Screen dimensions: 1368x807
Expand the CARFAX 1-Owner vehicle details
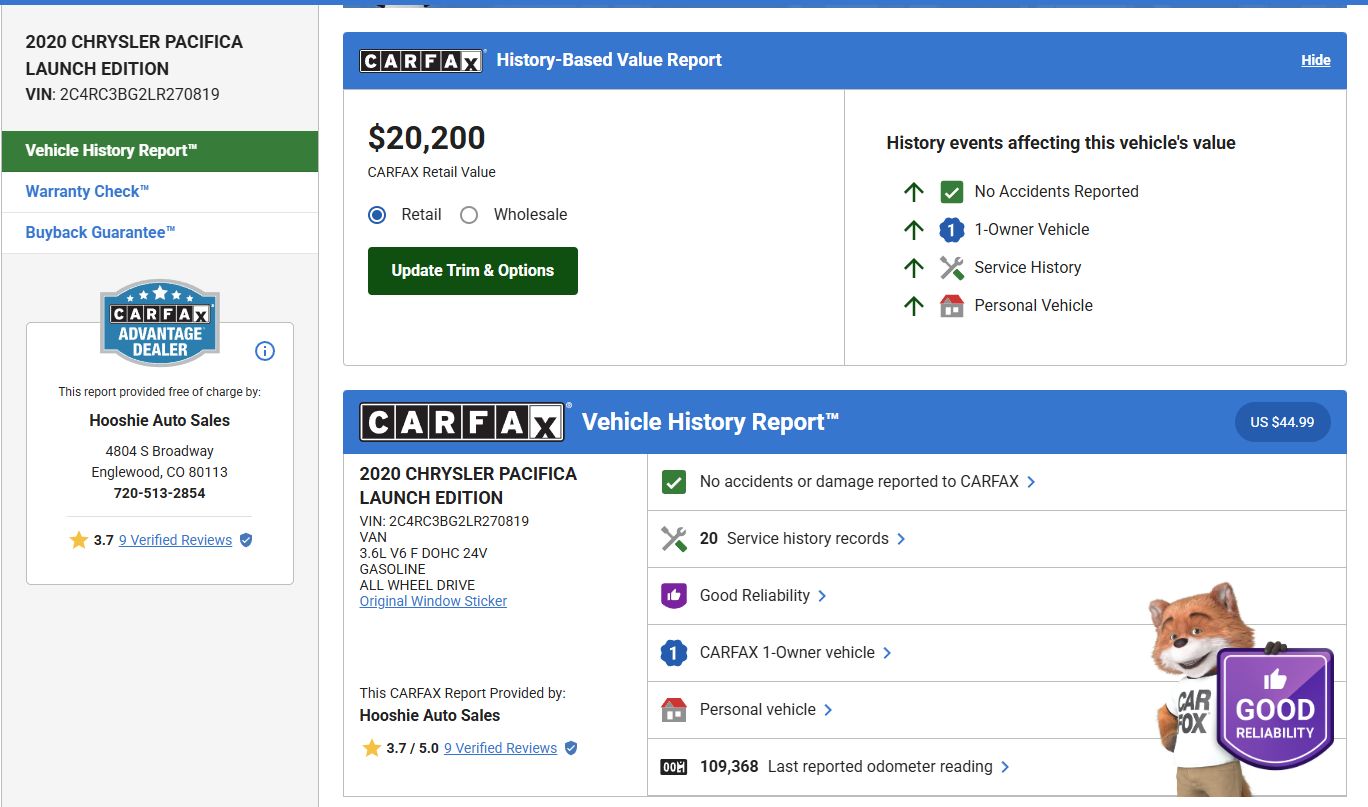coord(887,653)
